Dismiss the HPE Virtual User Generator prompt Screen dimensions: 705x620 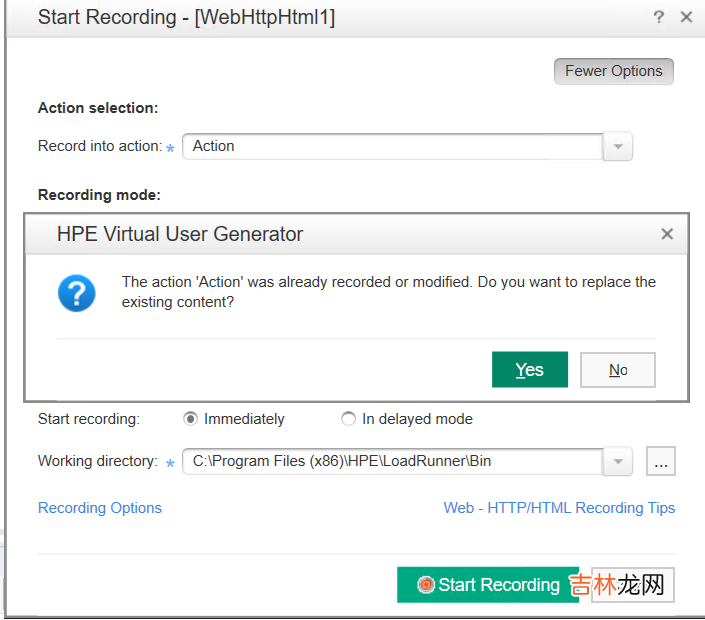(x=667, y=234)
